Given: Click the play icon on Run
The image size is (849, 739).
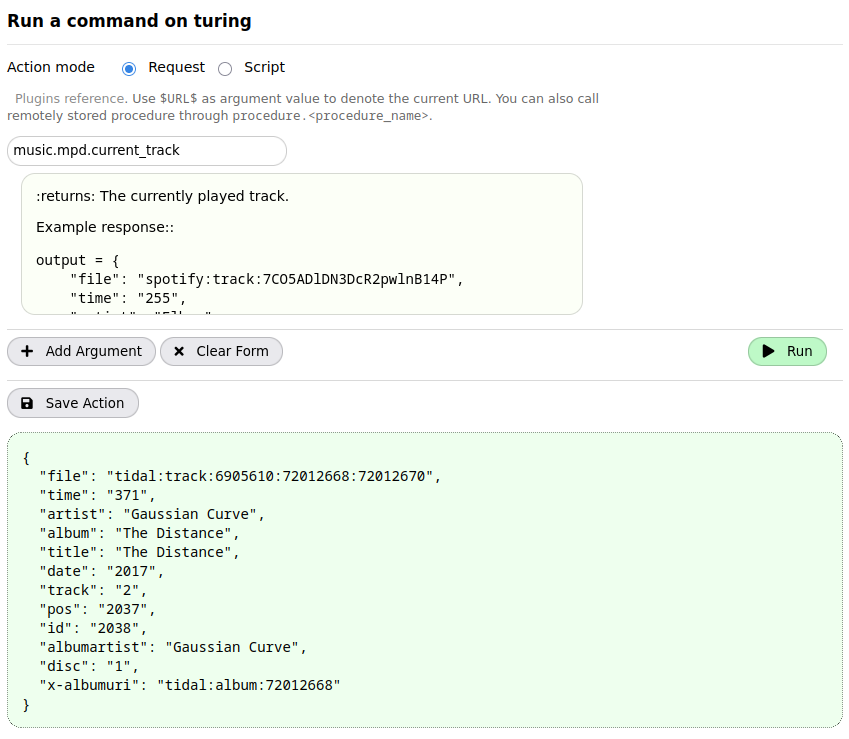Looking at the screenshot, I should 768,352.
